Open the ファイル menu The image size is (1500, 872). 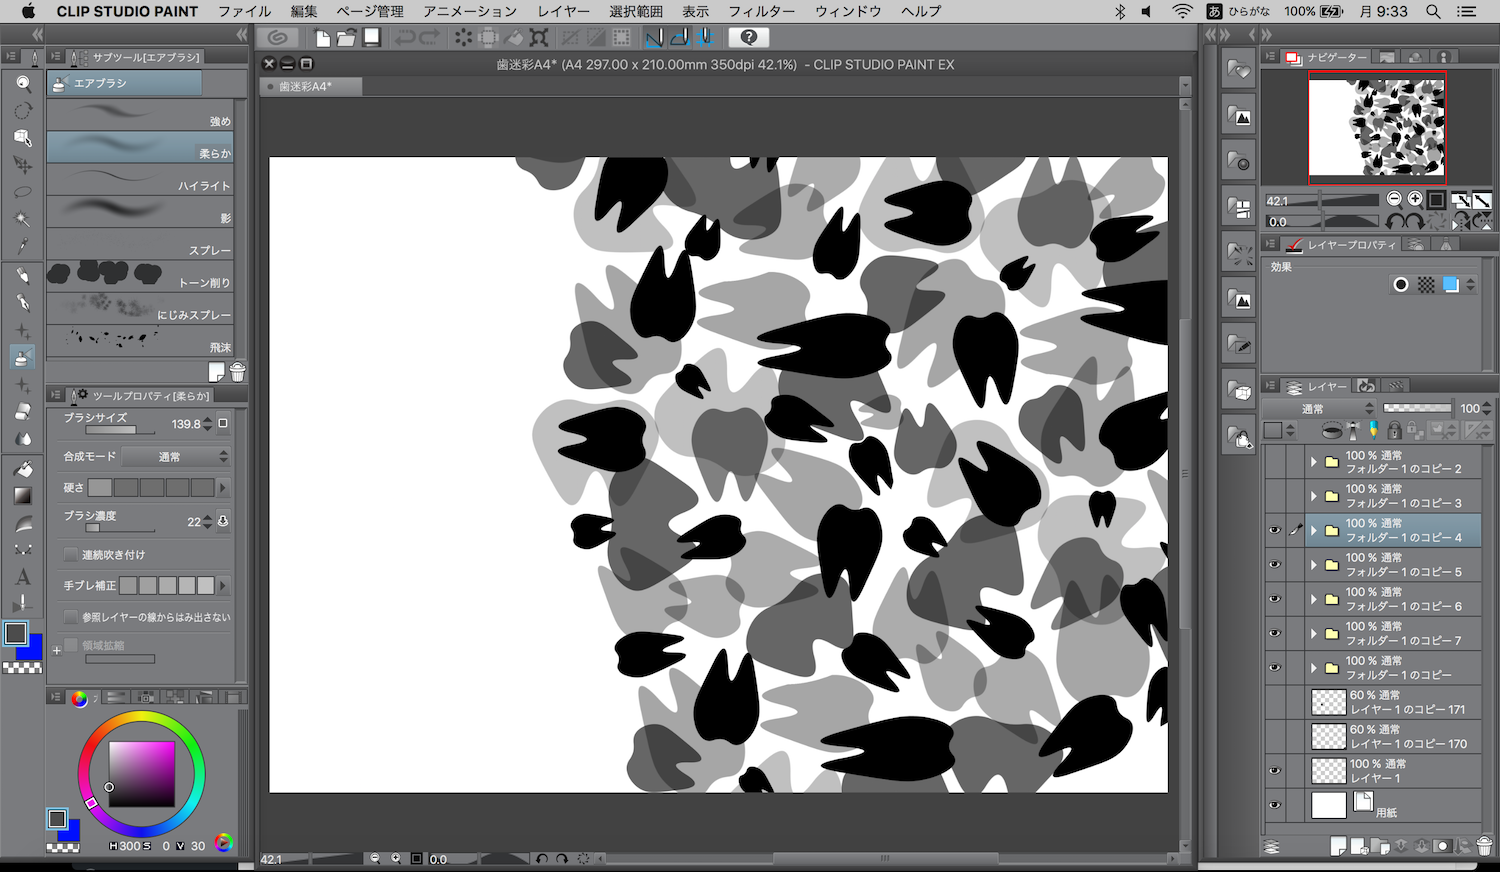tap(245, 11)
